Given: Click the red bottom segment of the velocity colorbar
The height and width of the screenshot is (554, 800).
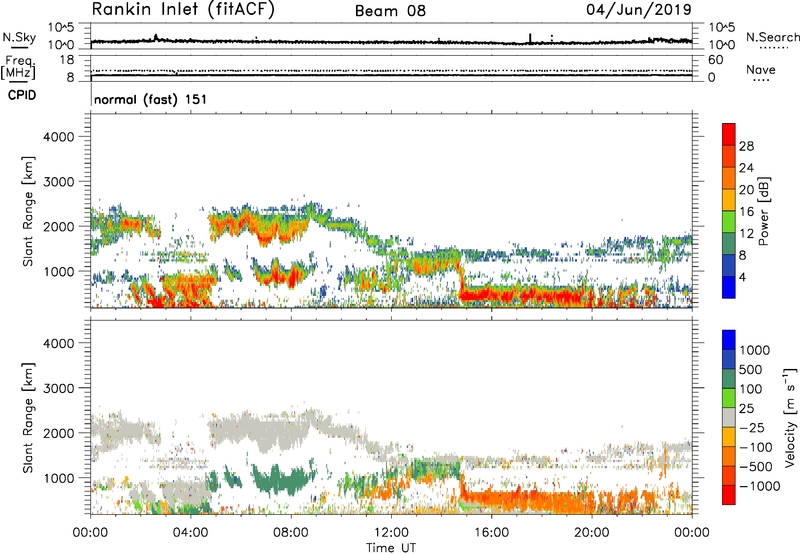Looking at the screenshot, I should [729, 495].
